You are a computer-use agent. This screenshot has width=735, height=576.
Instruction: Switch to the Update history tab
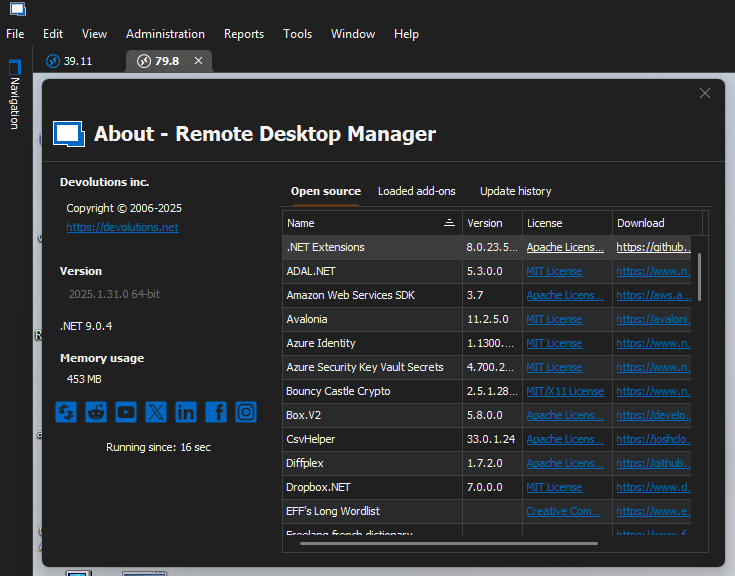coord(516,191)
